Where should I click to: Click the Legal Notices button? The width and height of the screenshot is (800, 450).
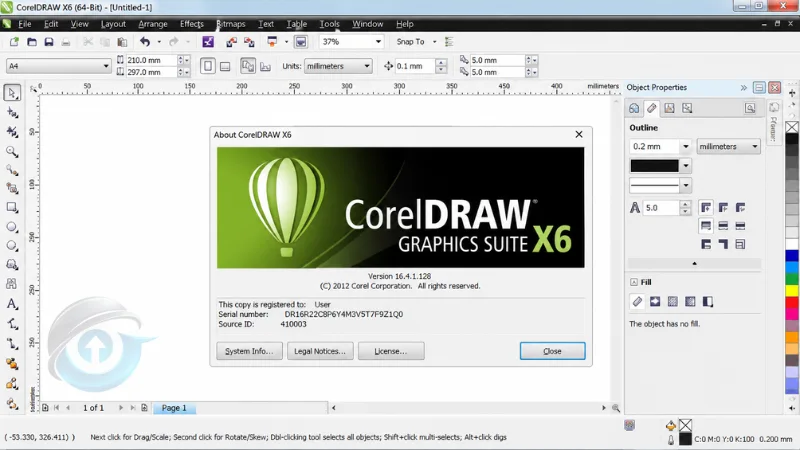tap(320, 351)
